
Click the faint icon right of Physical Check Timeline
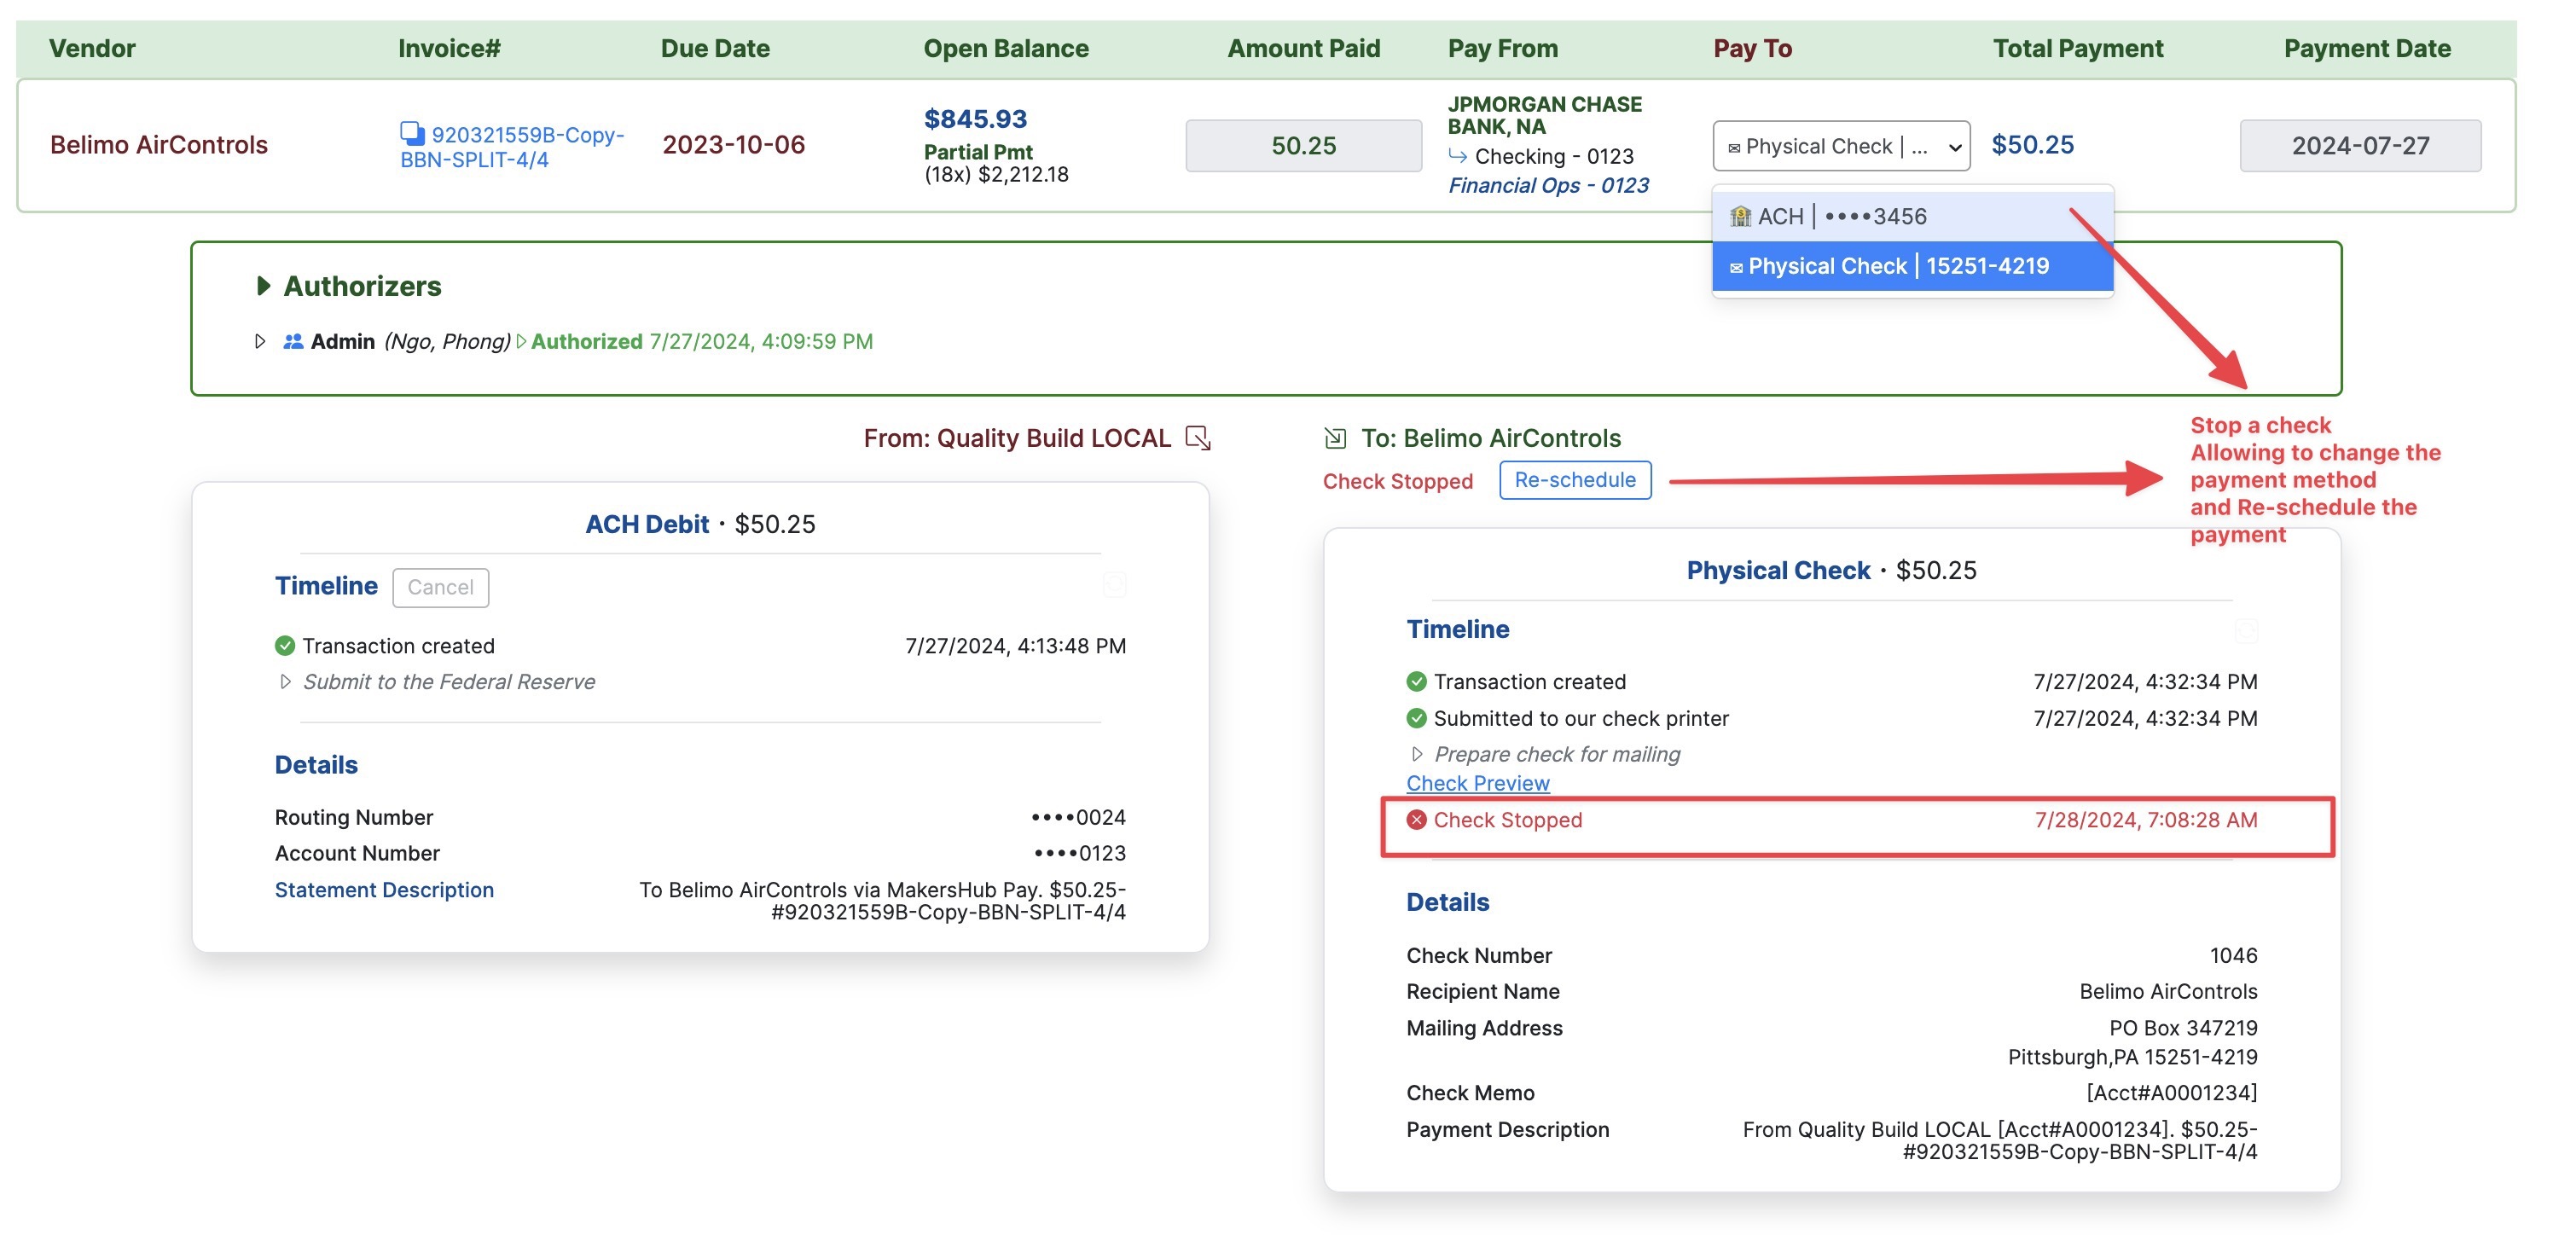tap(2246, 630)
